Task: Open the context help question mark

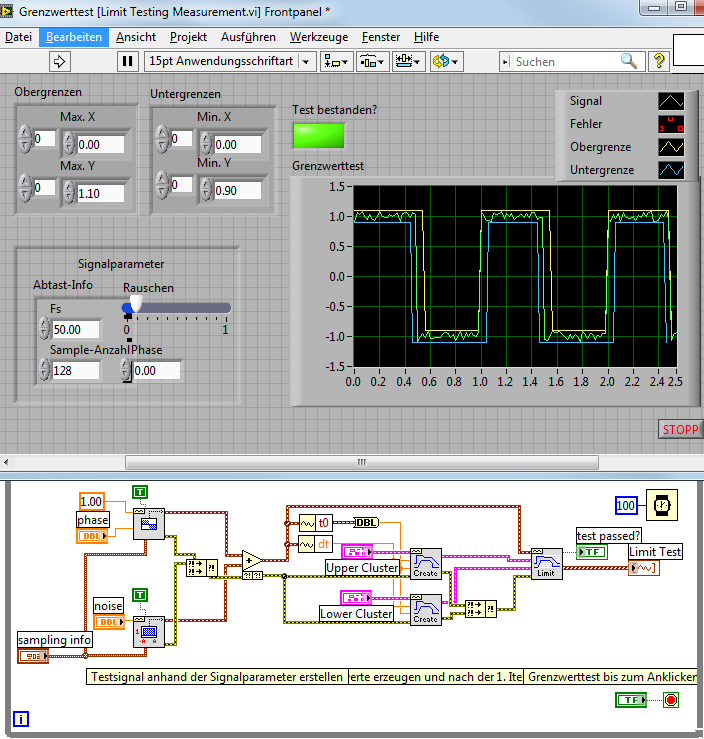Action: click(x=659, y=61)
